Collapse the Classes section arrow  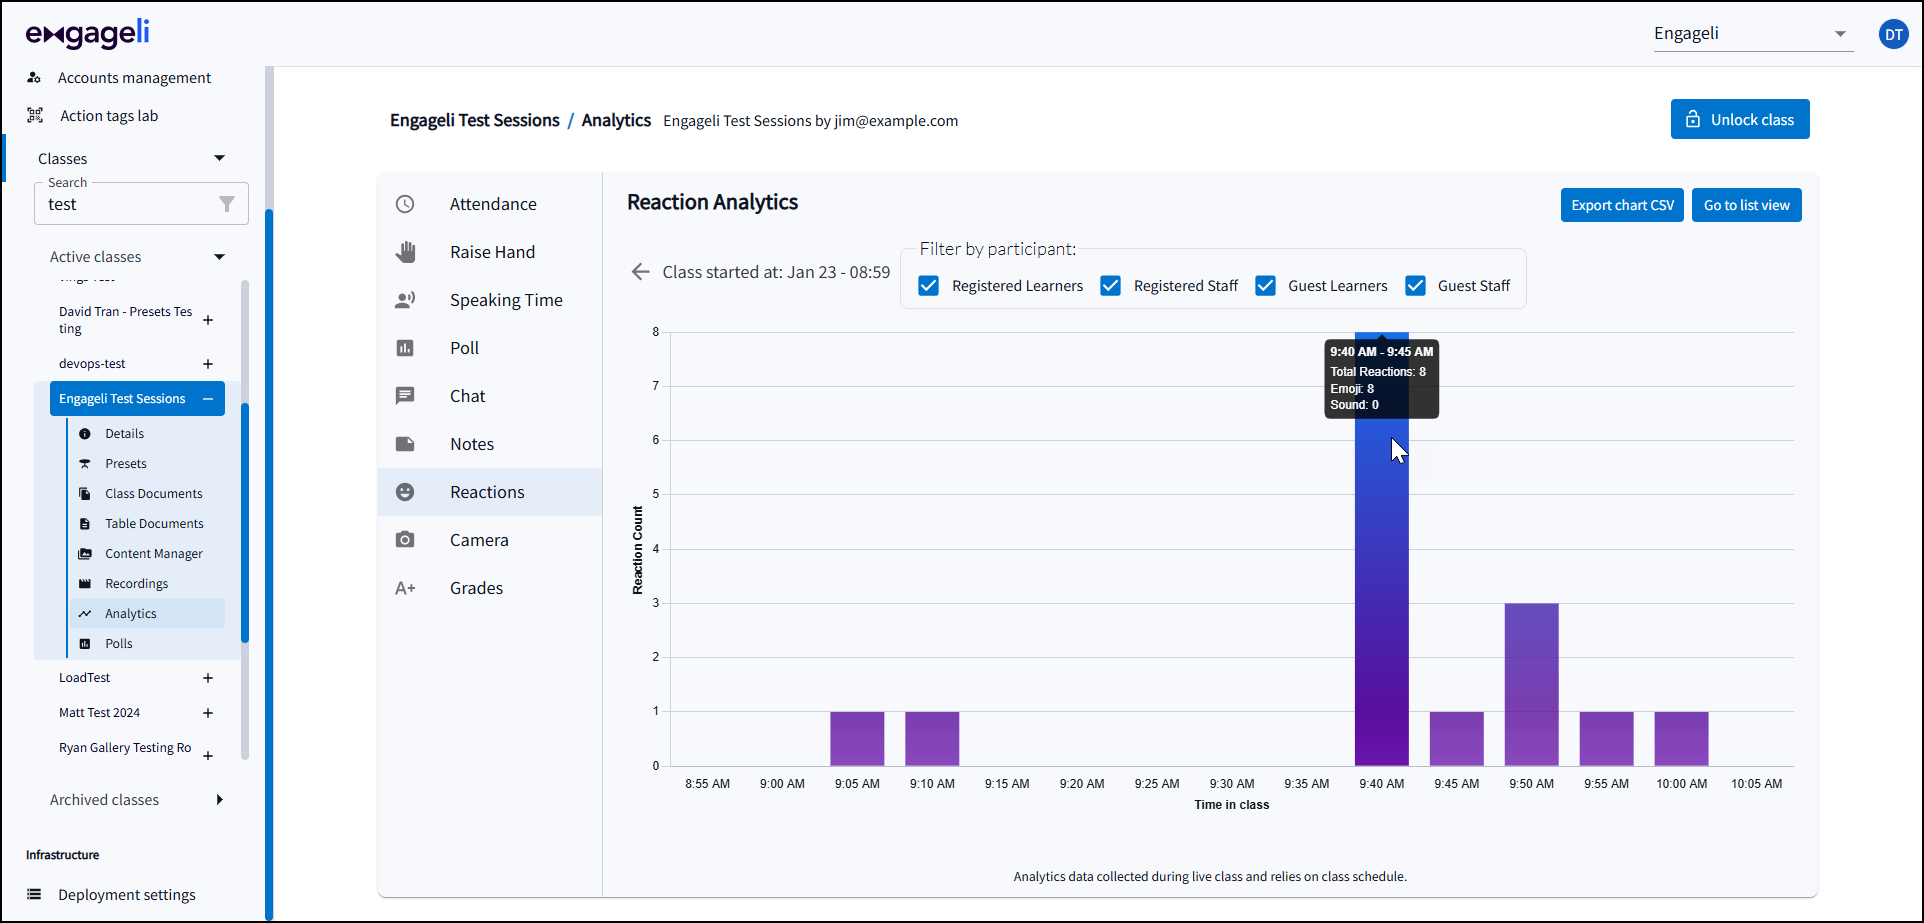(219, 158)
